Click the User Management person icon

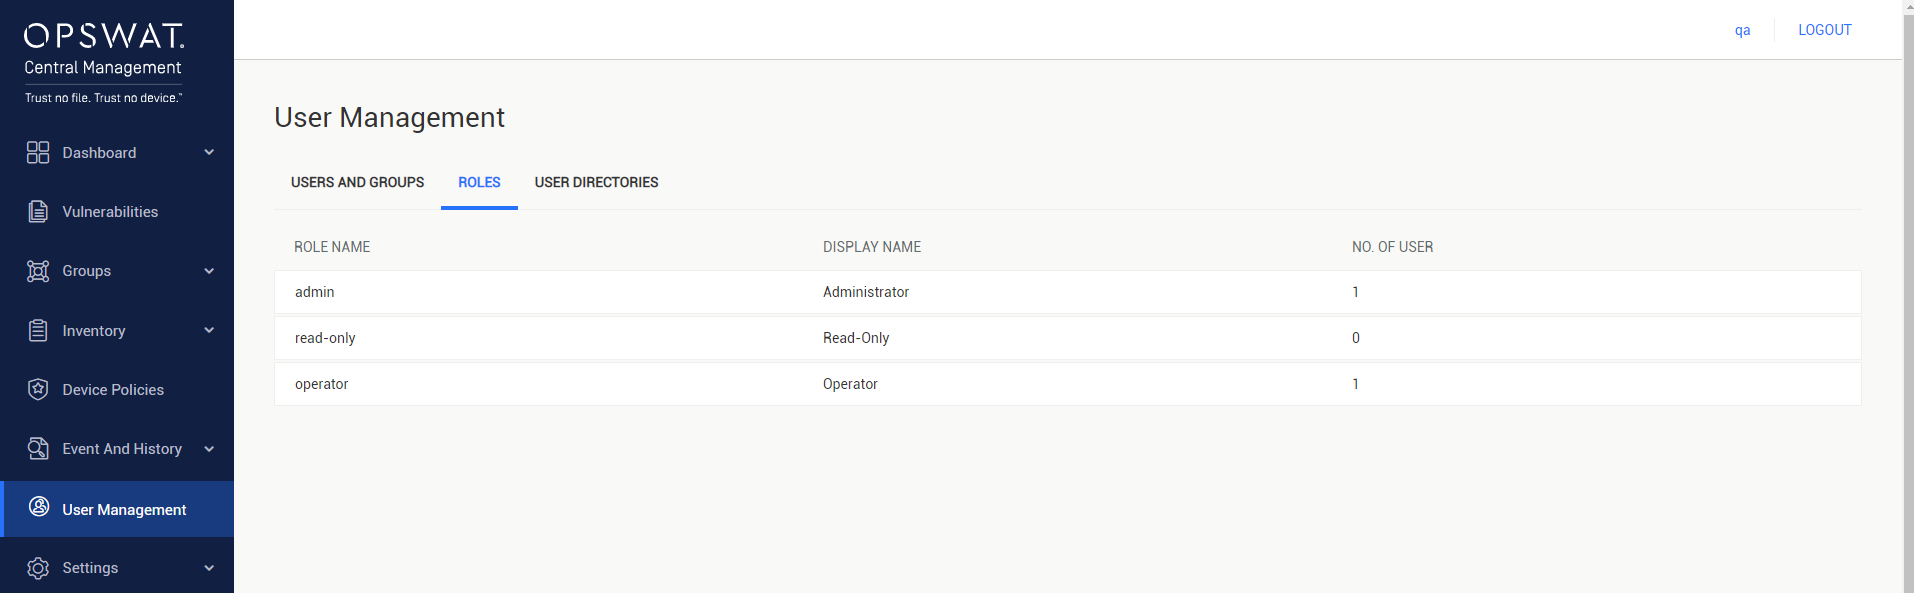pyautogui.click(x=39, y=506)
